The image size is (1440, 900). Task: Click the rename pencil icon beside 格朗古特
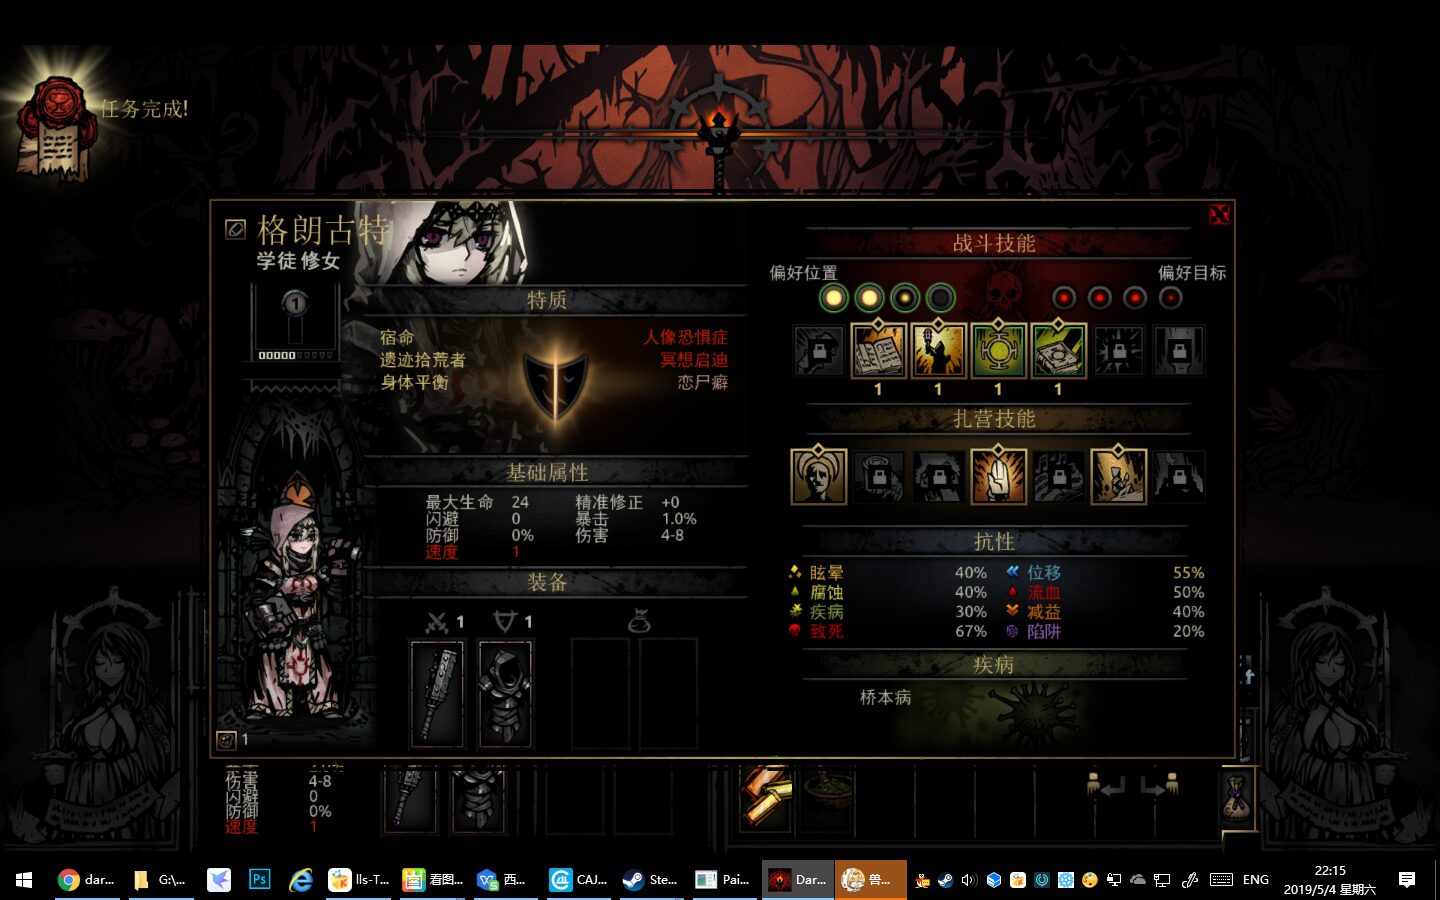[235, 229]
